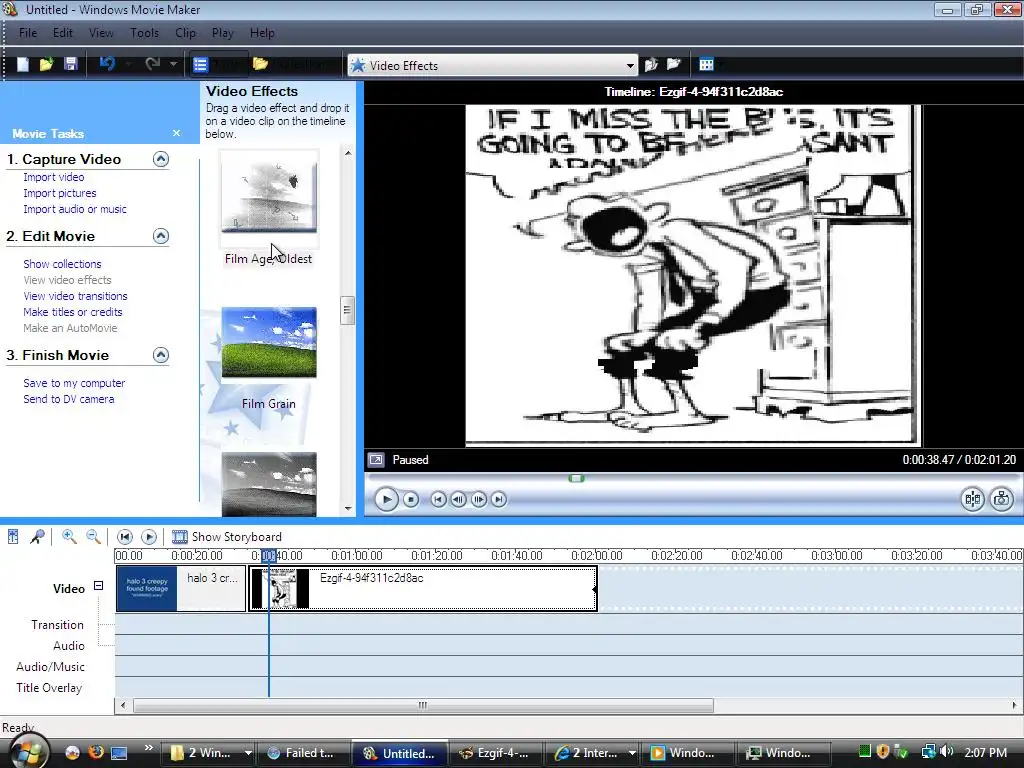Switch to Show Storyboard view
The image size is (1024, 768).
point(227,537)
